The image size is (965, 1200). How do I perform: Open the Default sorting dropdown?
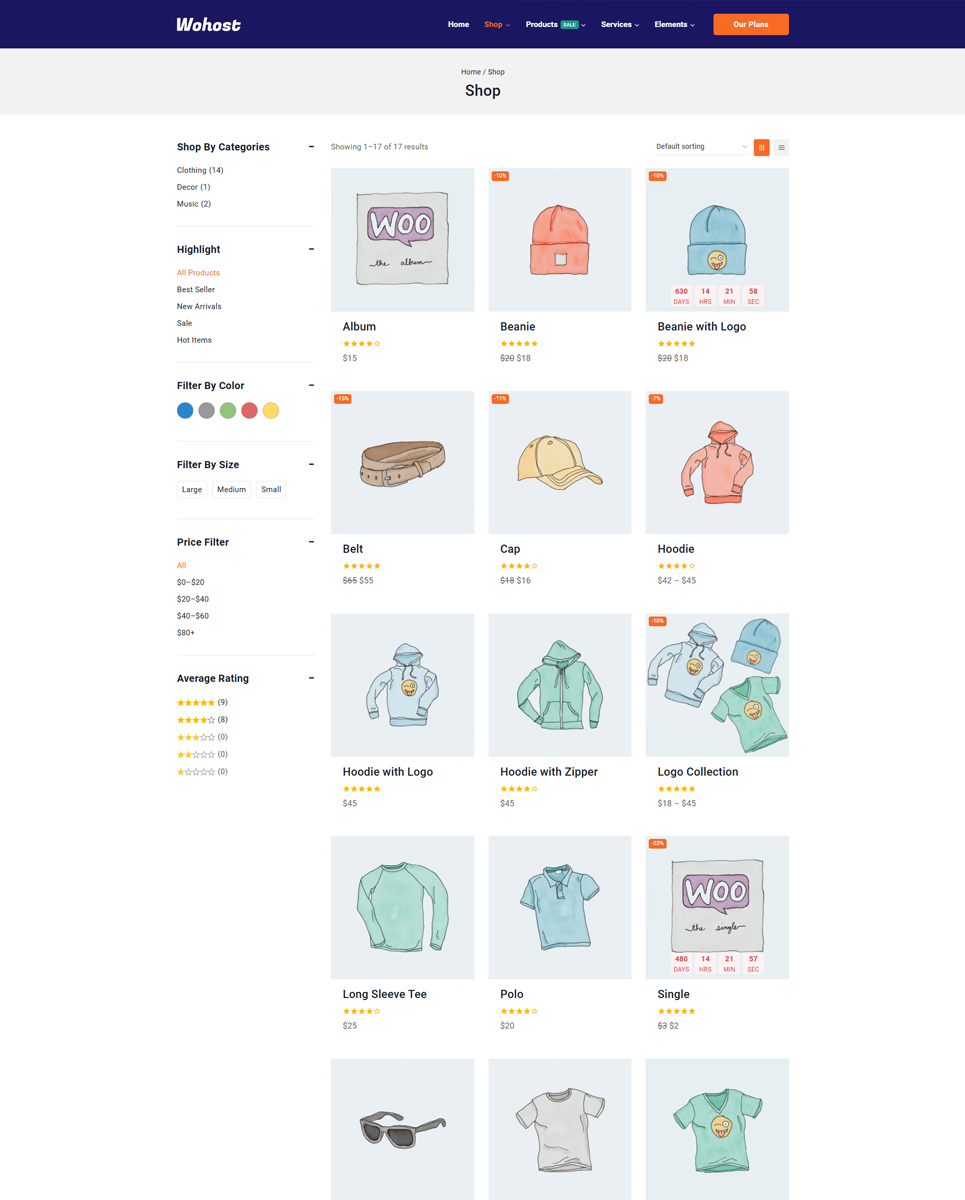pyautogui.click(x=700, y=147)
